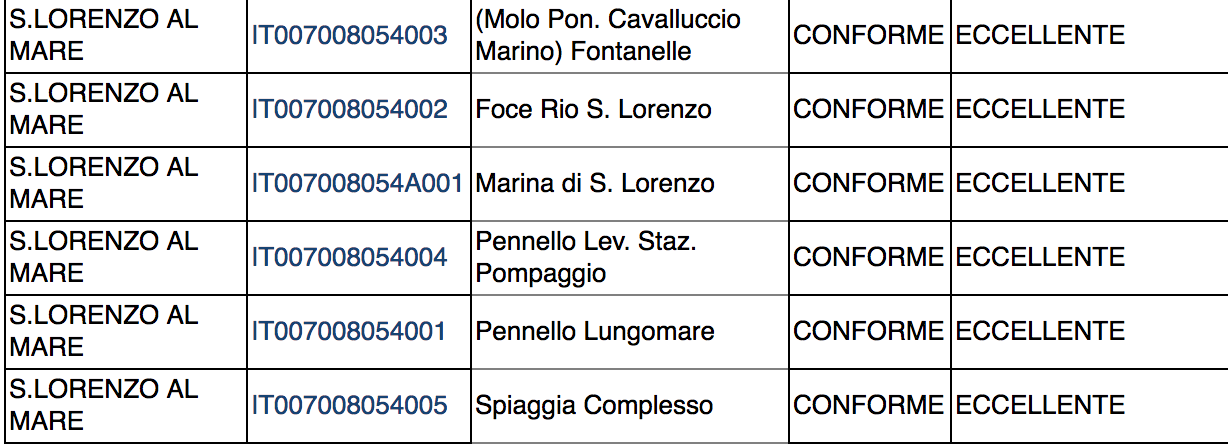Image resolution: width=1228 pixels, height=444 pixels.
Task: Click ECCELLENTE in the Marina di S. Lorenzo row
Action: pyautogui.click(x=1040, y=183)
